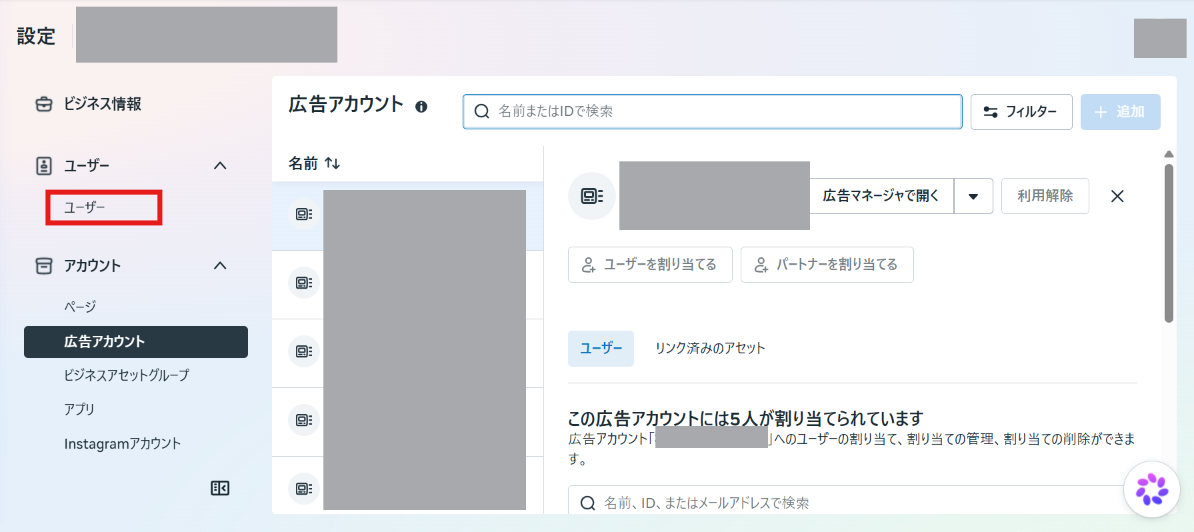Click the magnifier icon in the top search box
1194x532 pixels.
pyautogui.click(x=481, y=111)
